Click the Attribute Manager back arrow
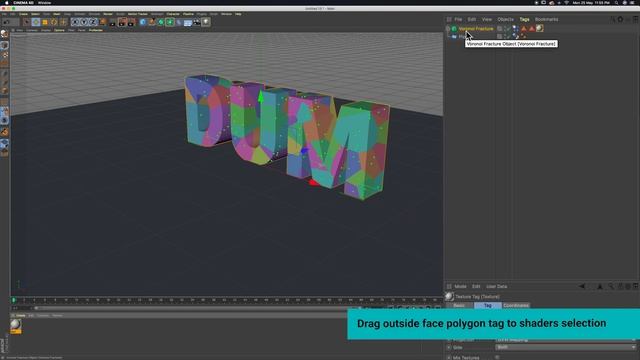 (x=582, y=287)
